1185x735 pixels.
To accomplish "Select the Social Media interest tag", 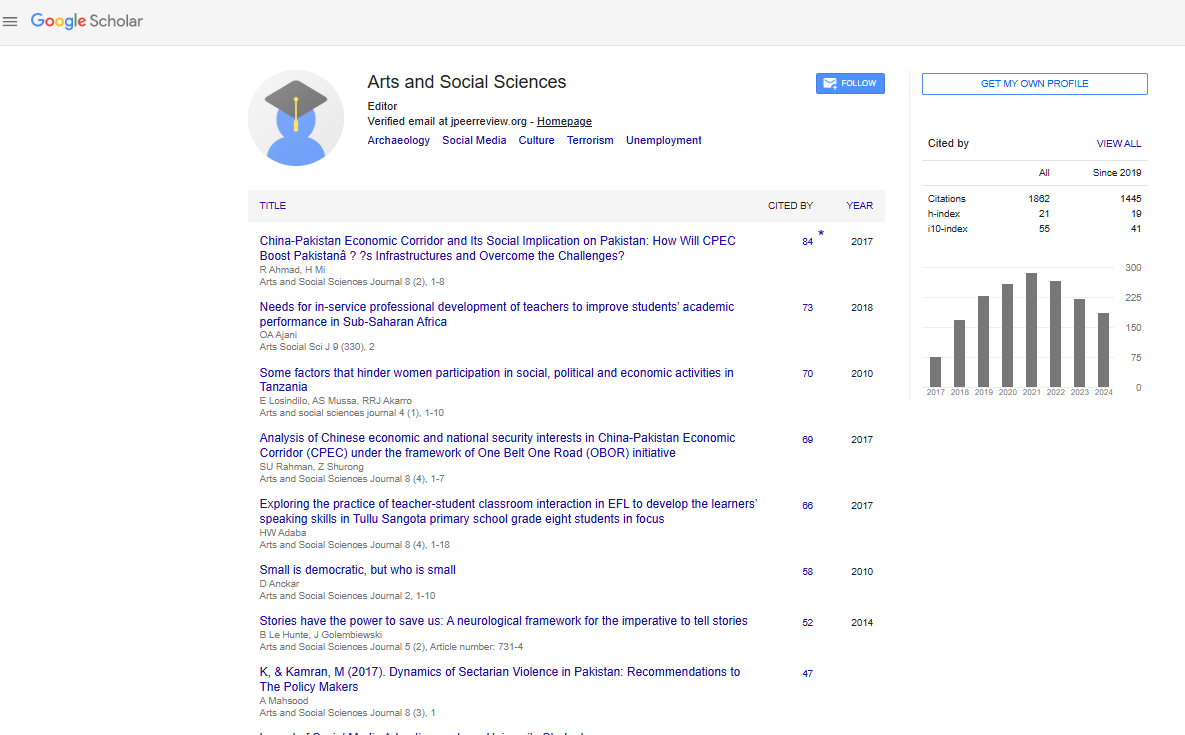I will [474, 141].
